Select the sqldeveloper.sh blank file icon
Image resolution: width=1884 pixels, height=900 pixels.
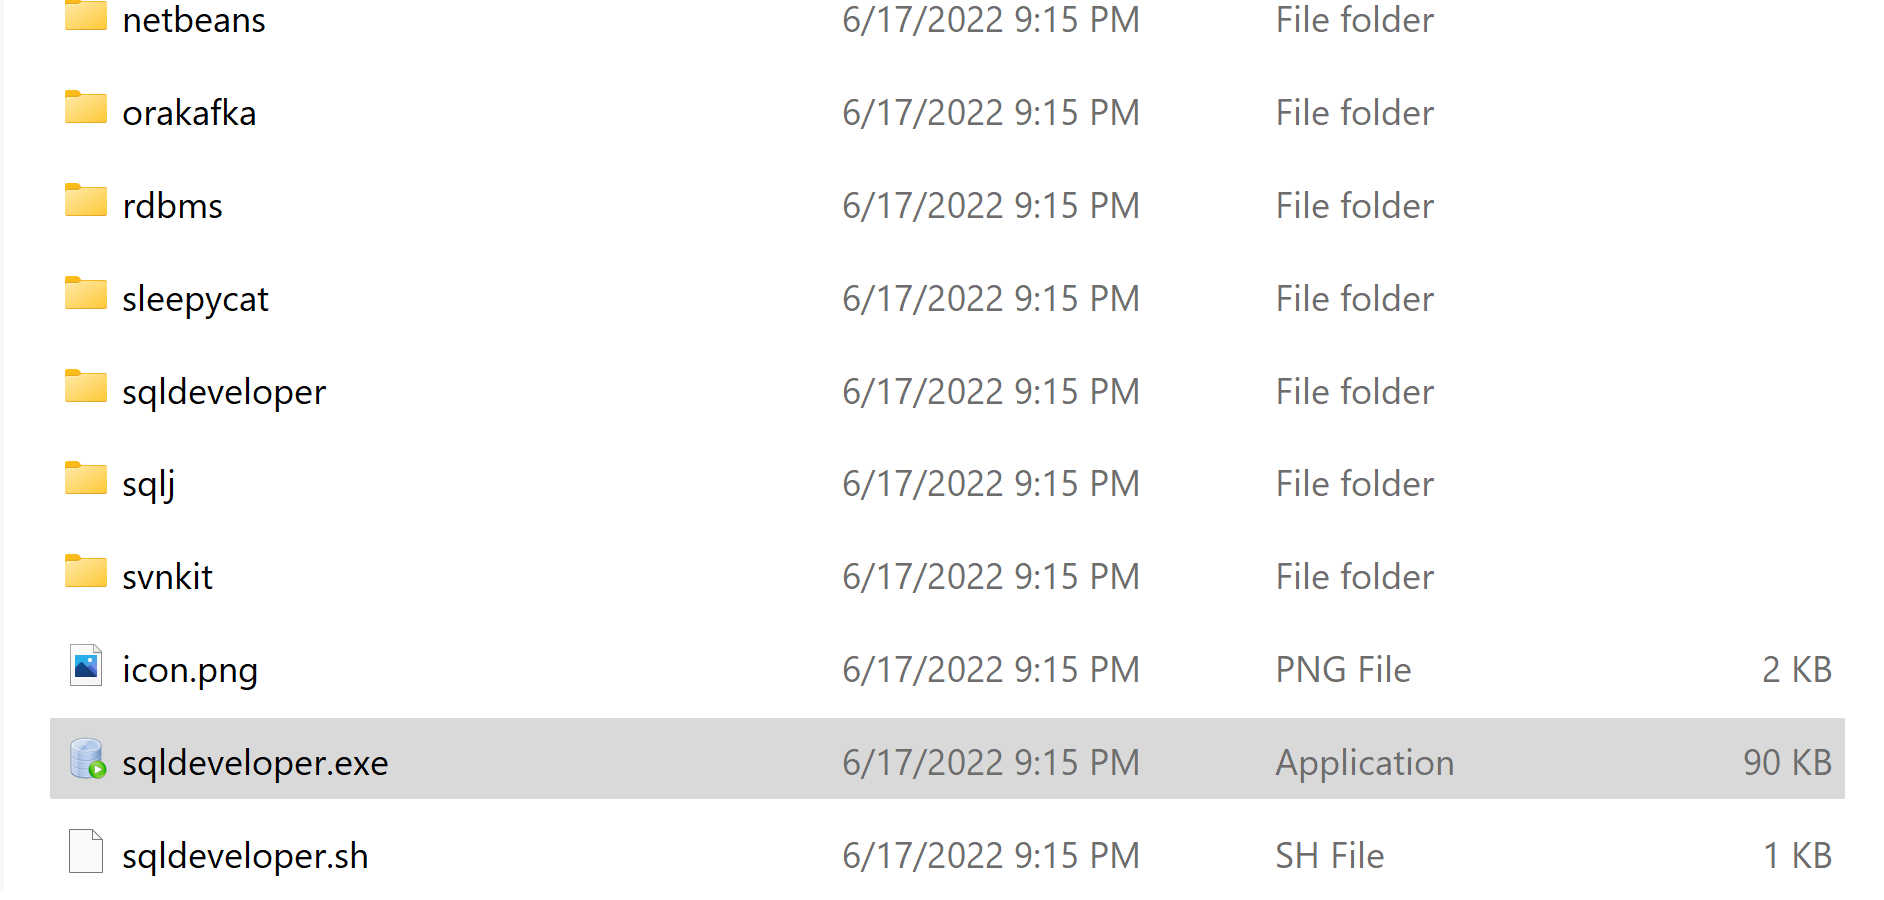tap(86, 851)
